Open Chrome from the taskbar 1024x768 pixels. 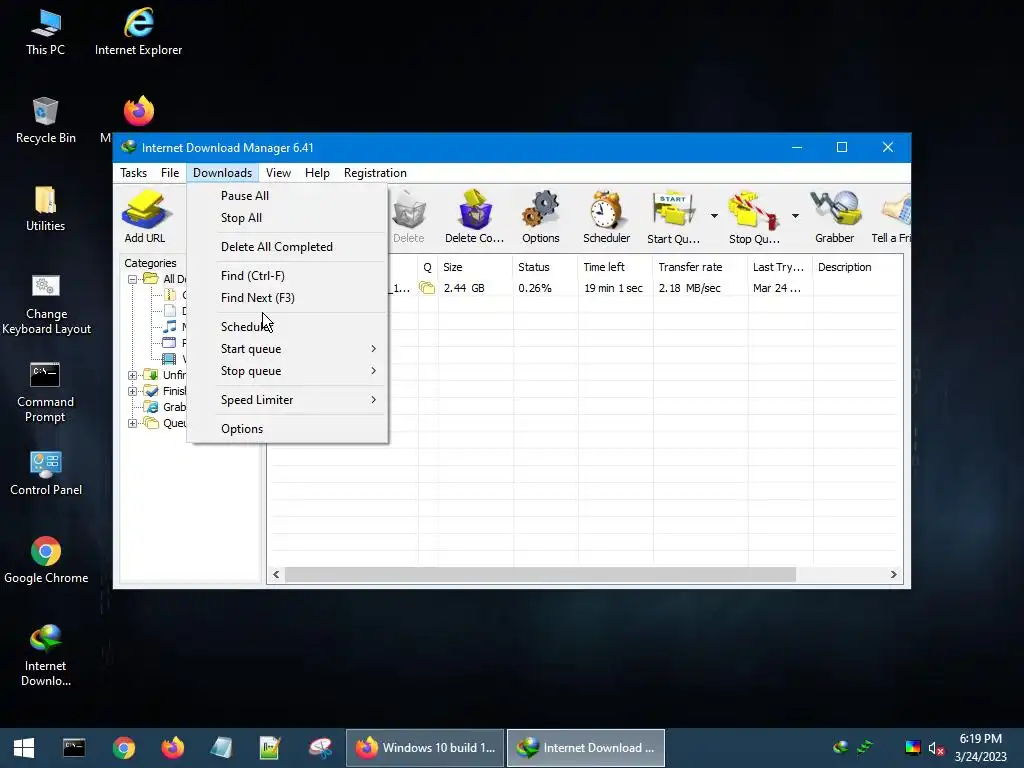123,748
